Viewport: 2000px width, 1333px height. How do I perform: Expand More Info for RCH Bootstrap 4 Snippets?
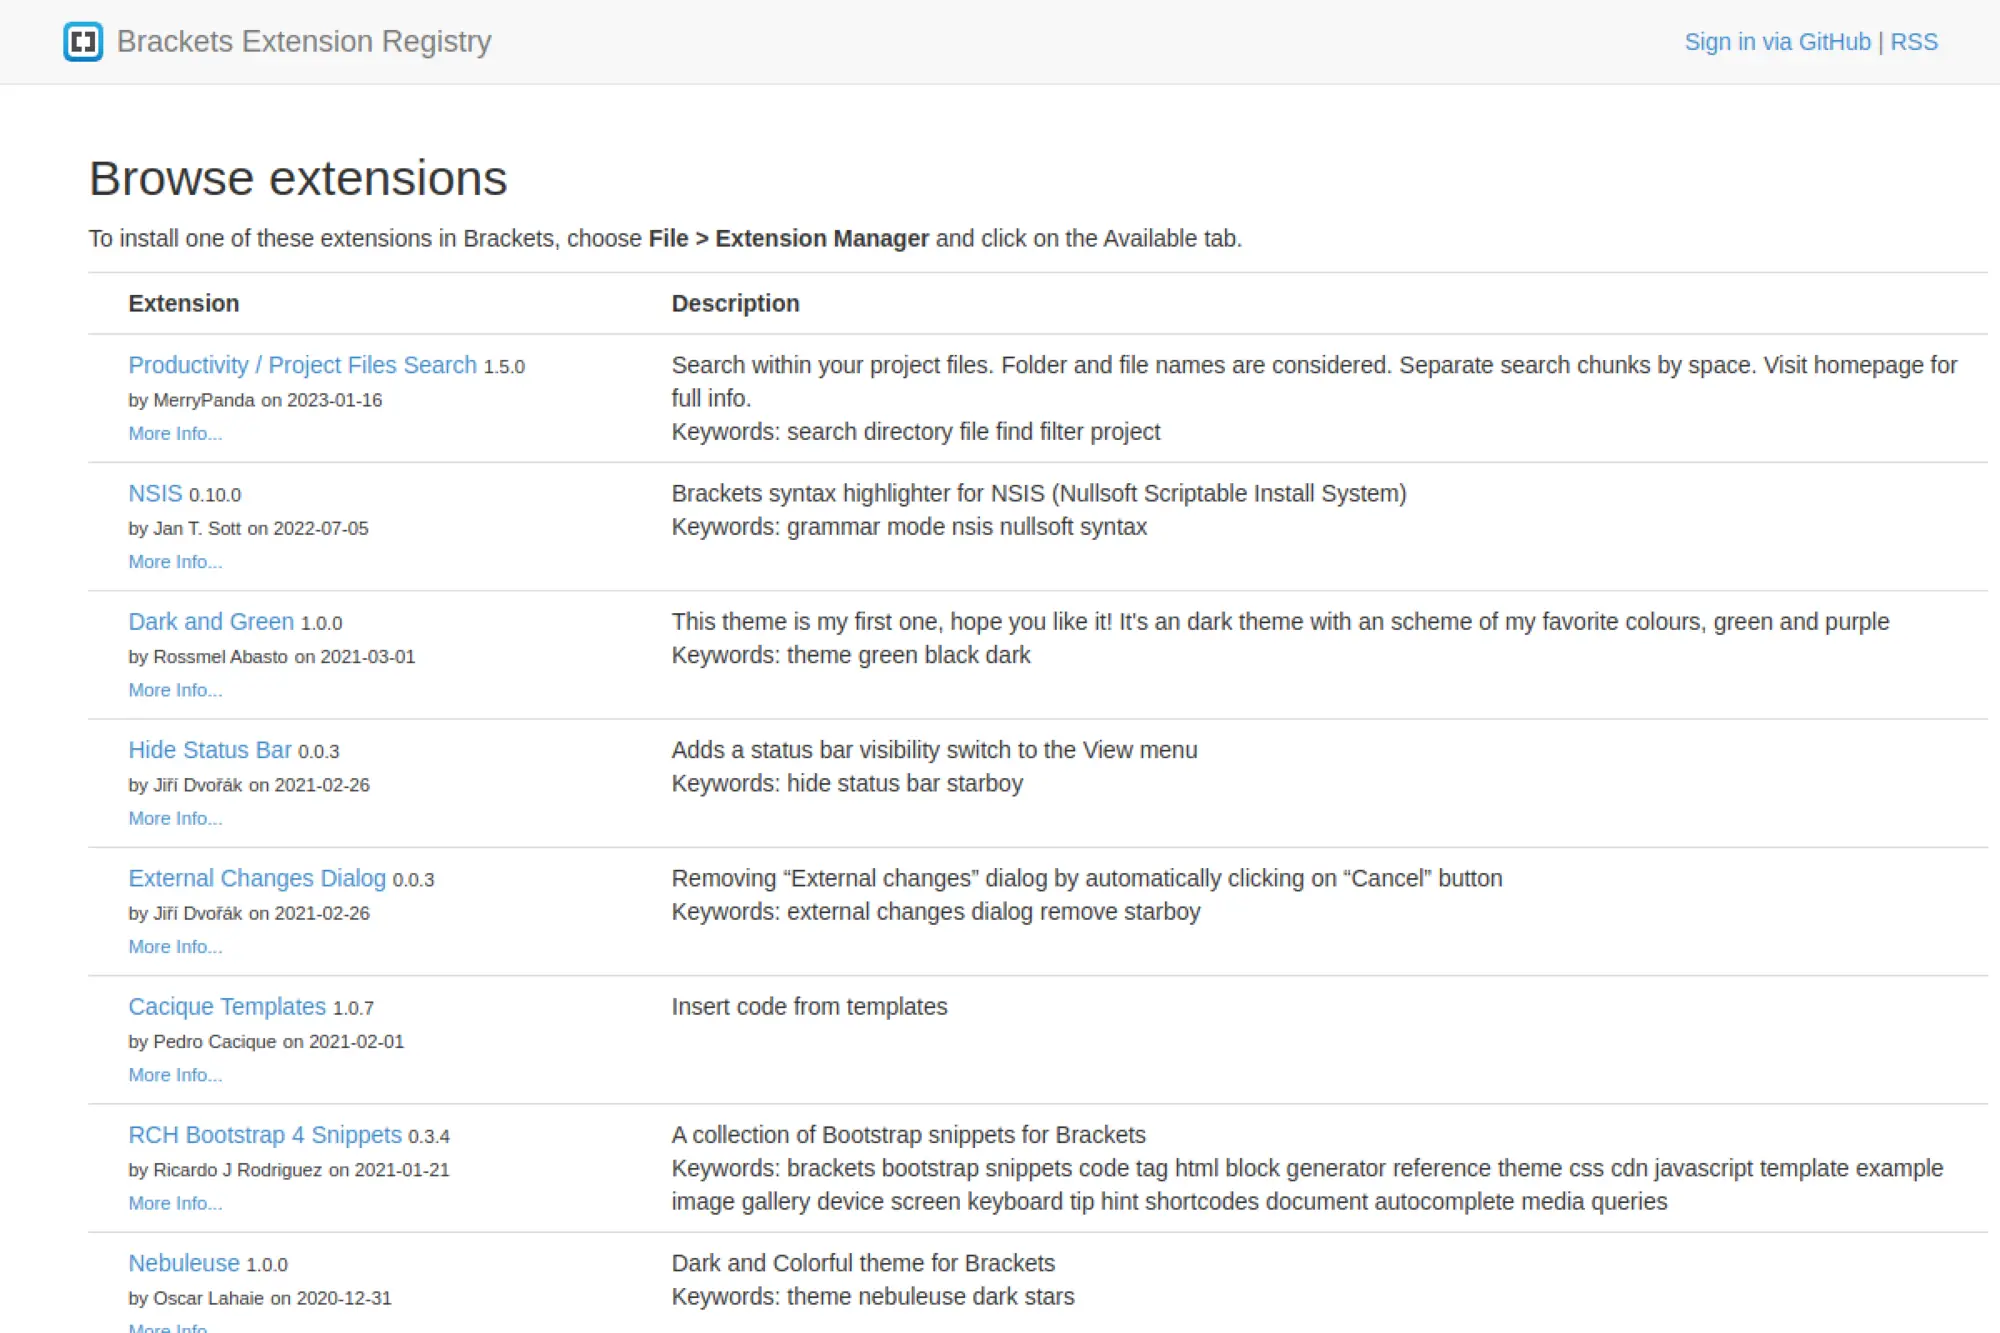coord(175,1203)
